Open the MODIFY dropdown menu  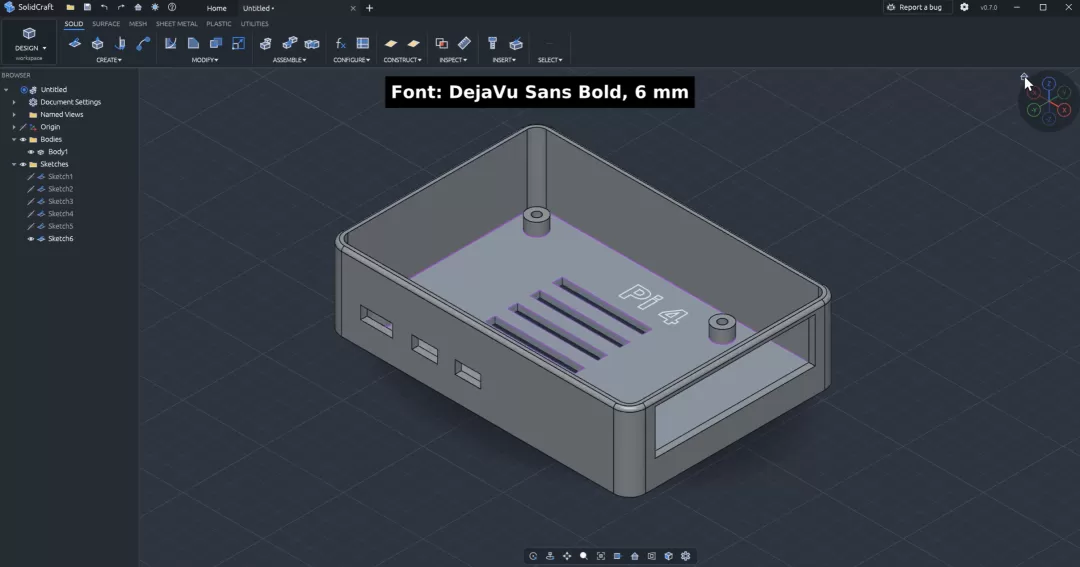coord(205,60)
